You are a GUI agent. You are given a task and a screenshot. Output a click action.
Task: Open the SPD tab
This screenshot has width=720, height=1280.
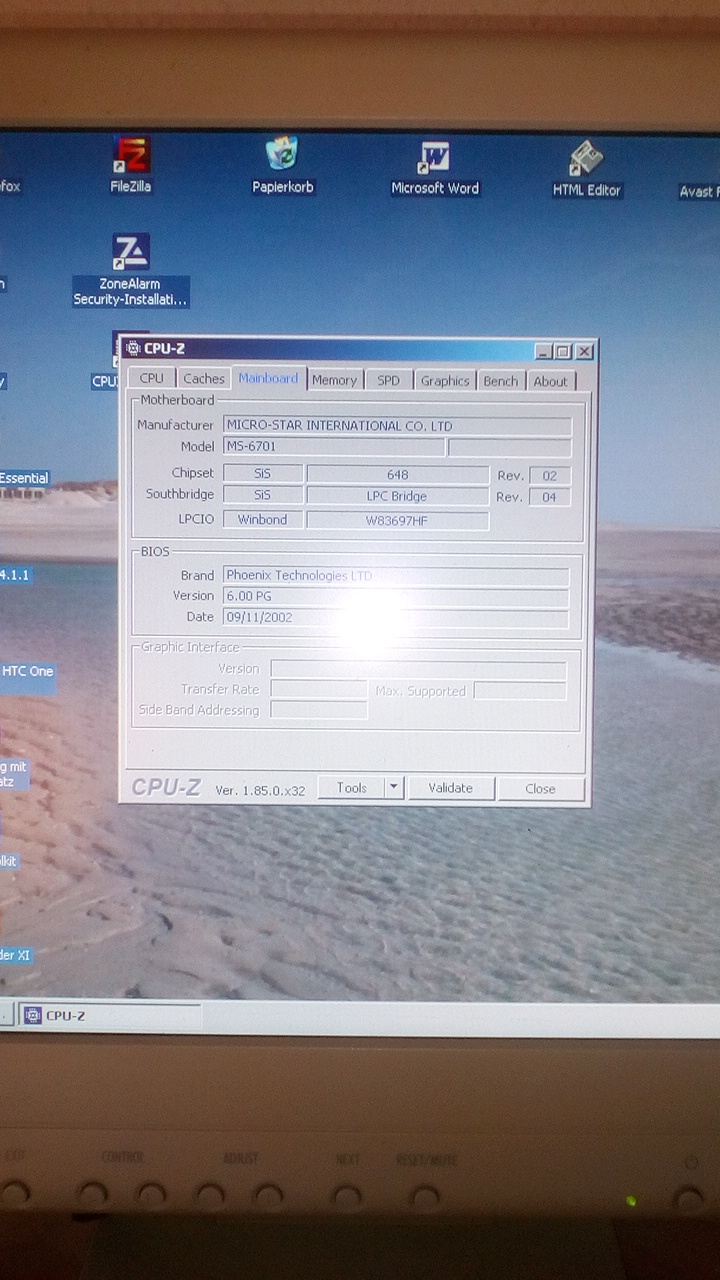pos(388,380)
